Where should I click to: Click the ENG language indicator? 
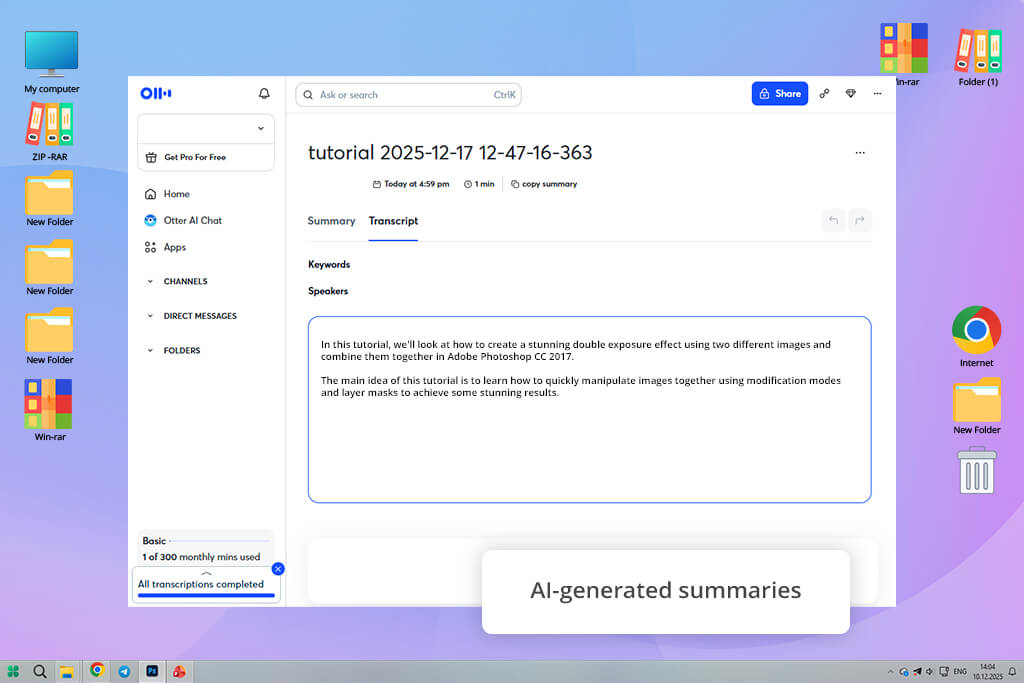click(960, 671)
